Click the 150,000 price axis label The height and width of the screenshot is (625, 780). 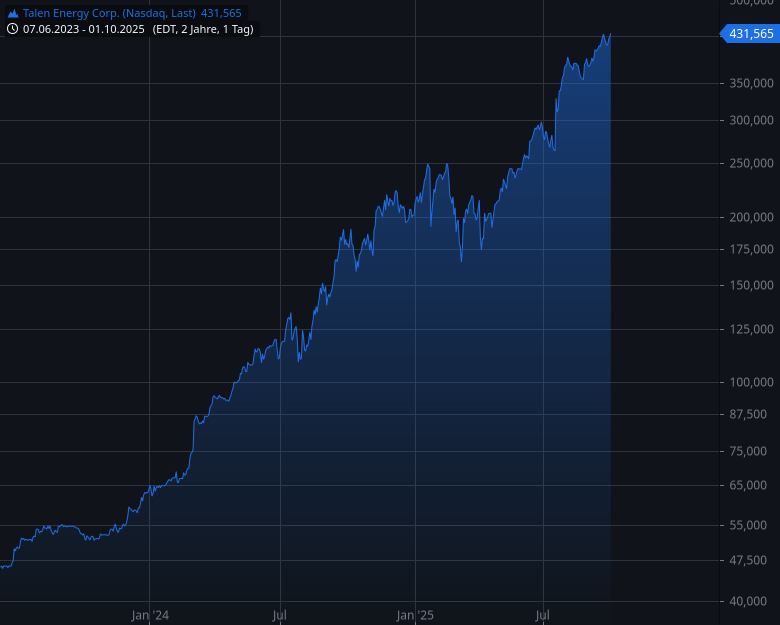coord(750,286)
